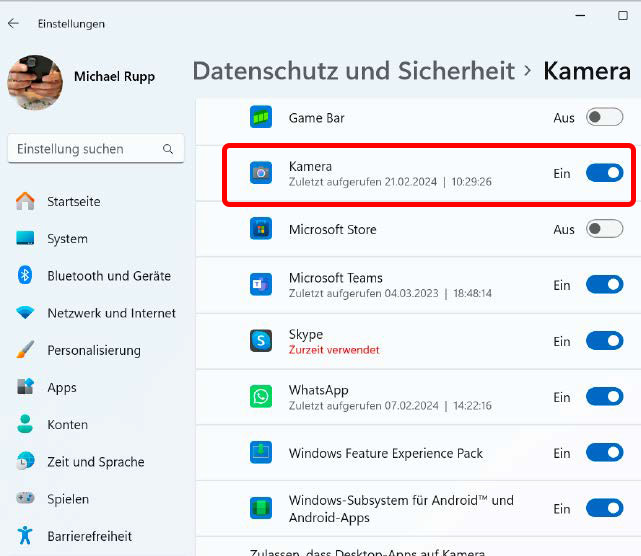
Task: Click the 'Microsoft Store' app name
Action: 332,229
